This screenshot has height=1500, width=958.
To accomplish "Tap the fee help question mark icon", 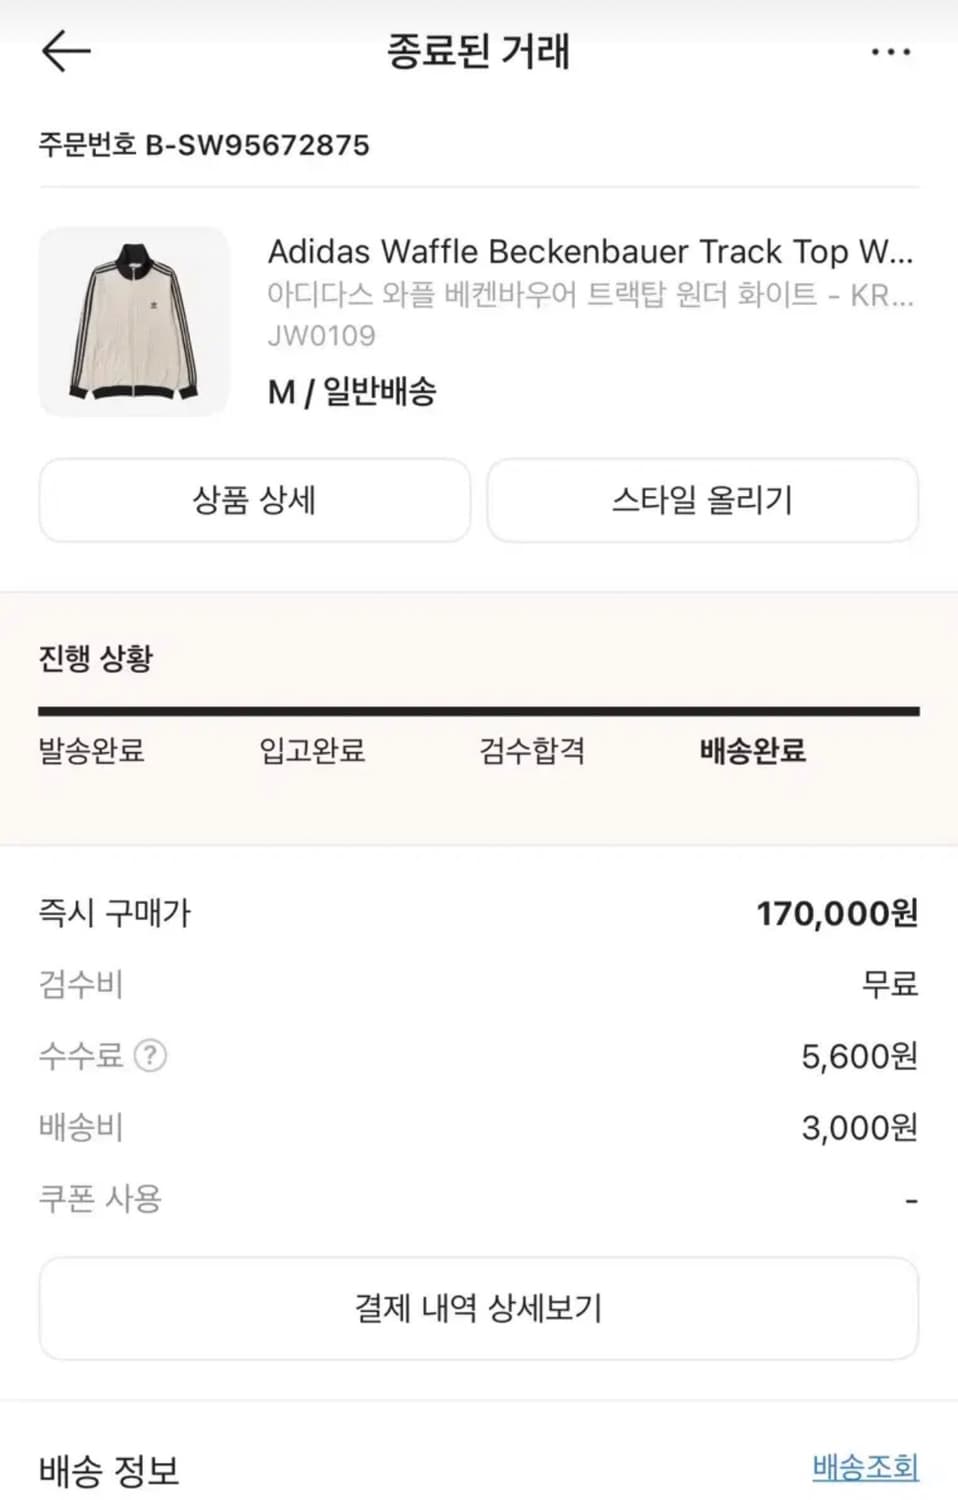I will tap(150, 1055).
